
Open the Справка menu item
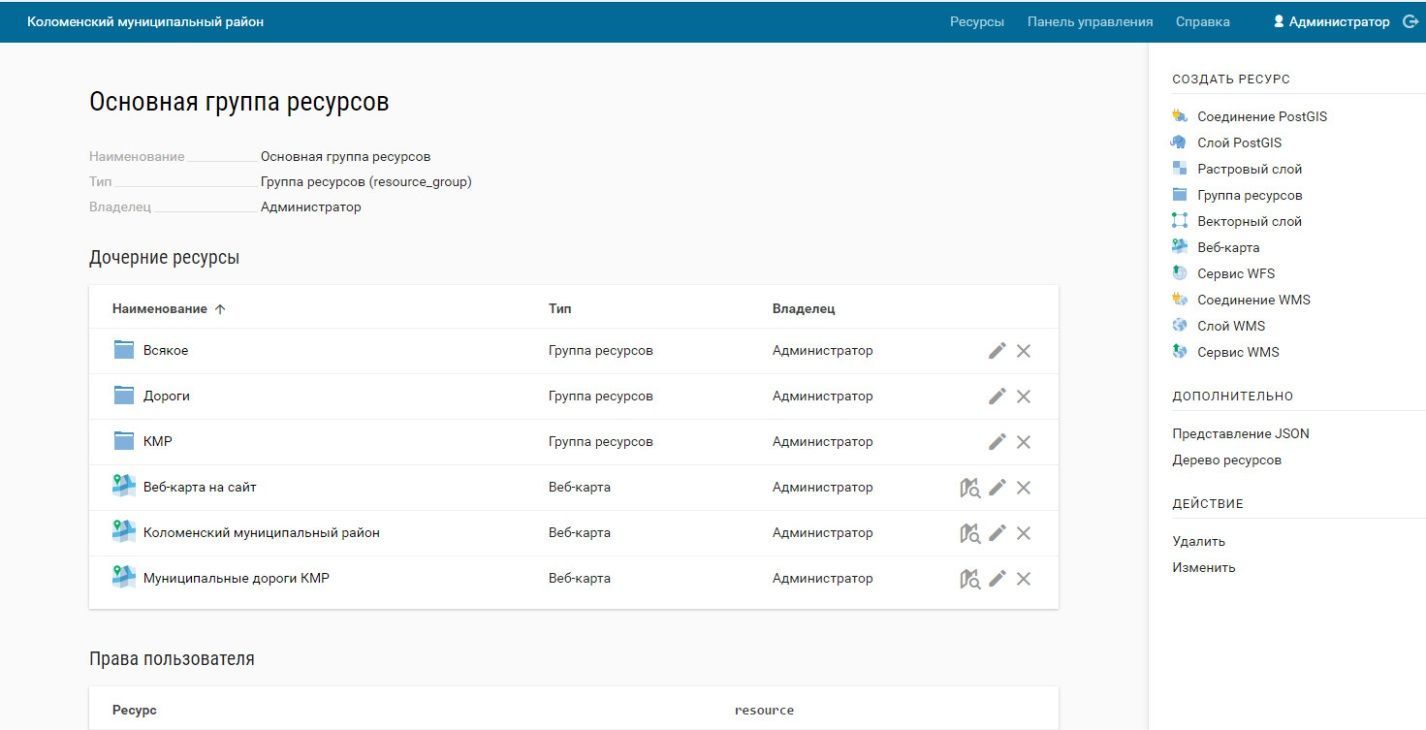click(1203, 22)
